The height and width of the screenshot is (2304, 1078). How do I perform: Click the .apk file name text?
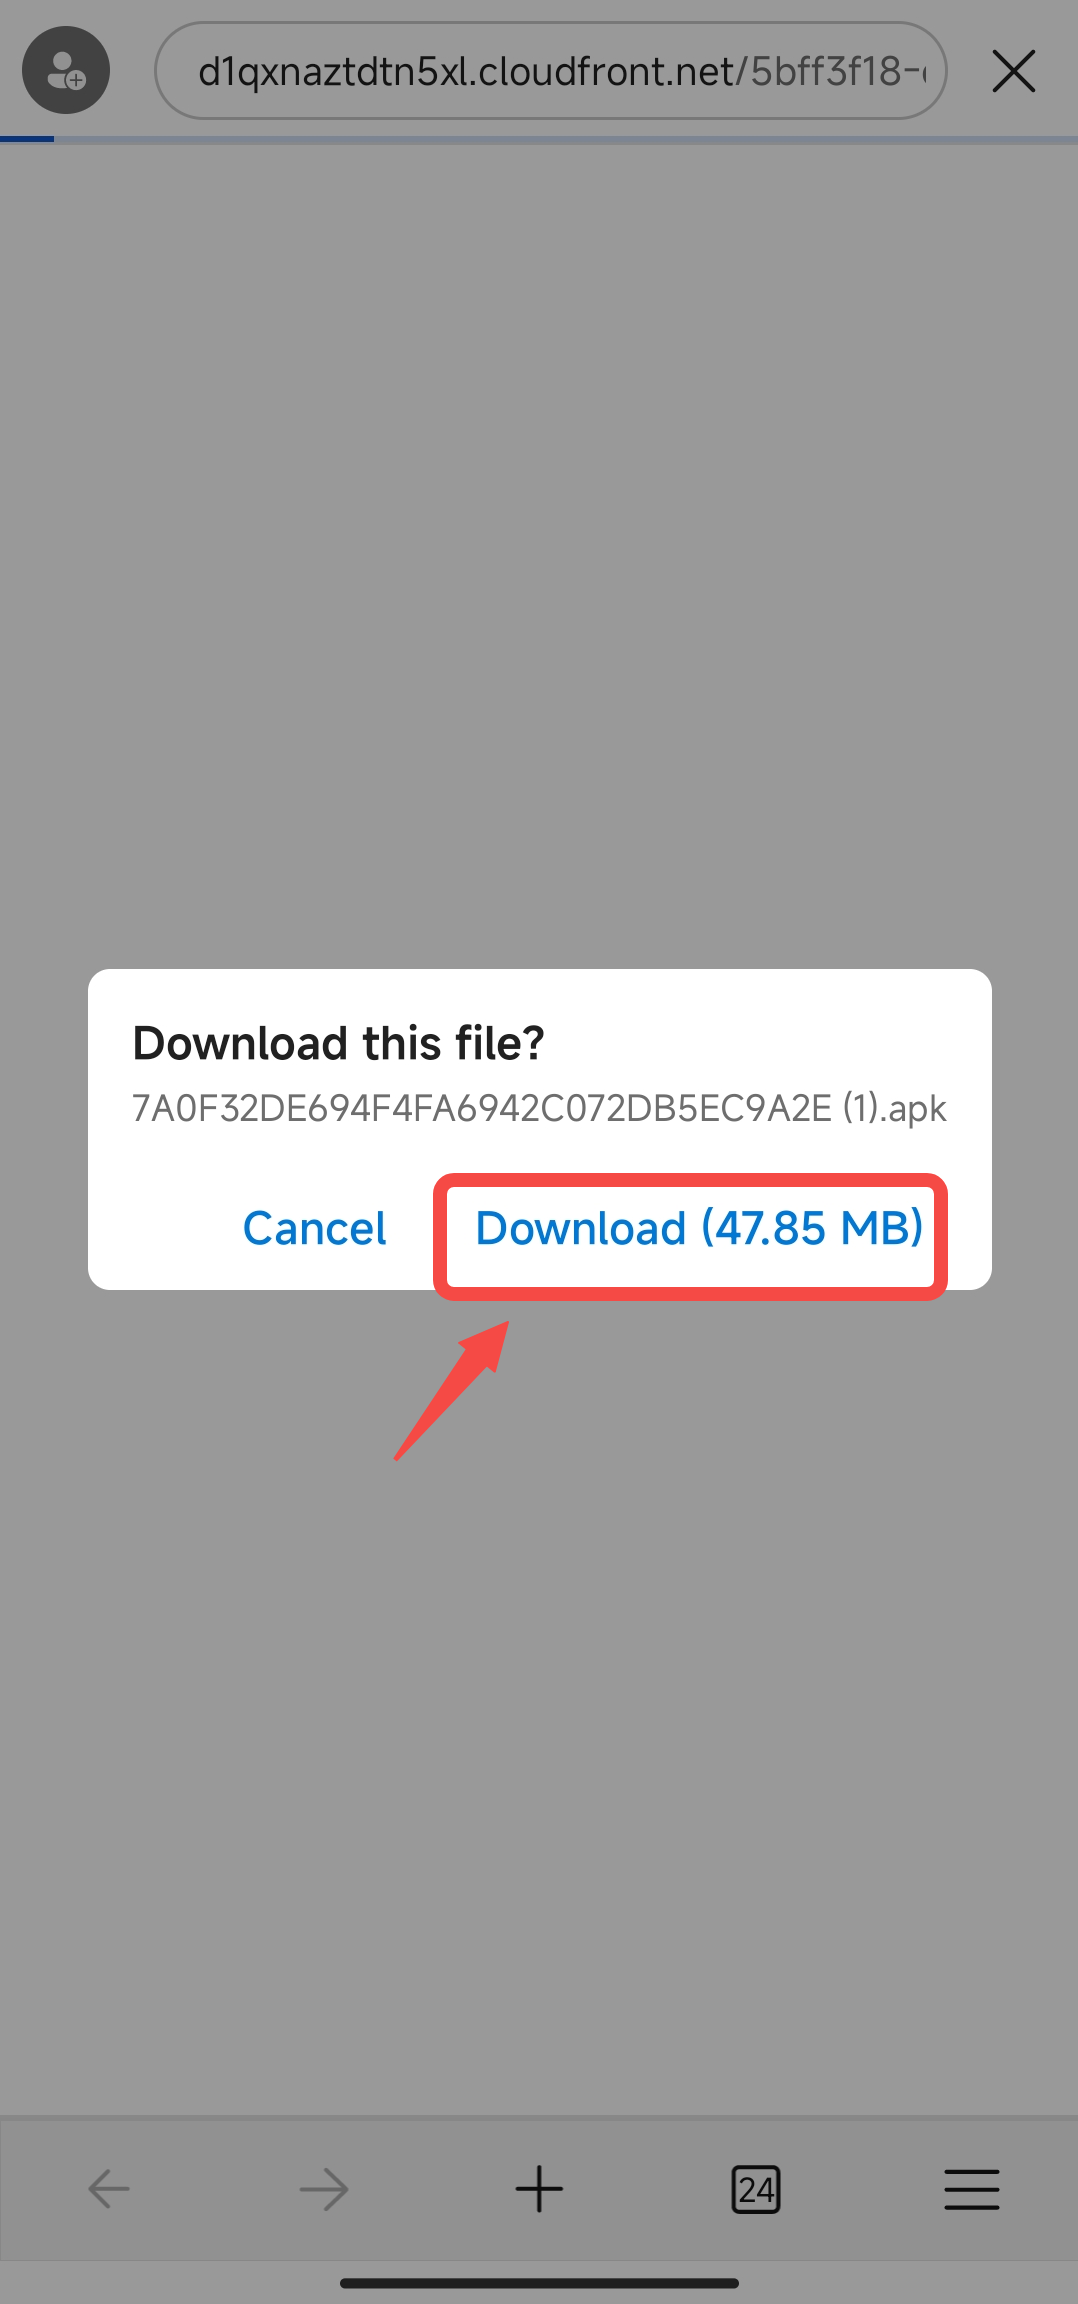point(539,1108)
